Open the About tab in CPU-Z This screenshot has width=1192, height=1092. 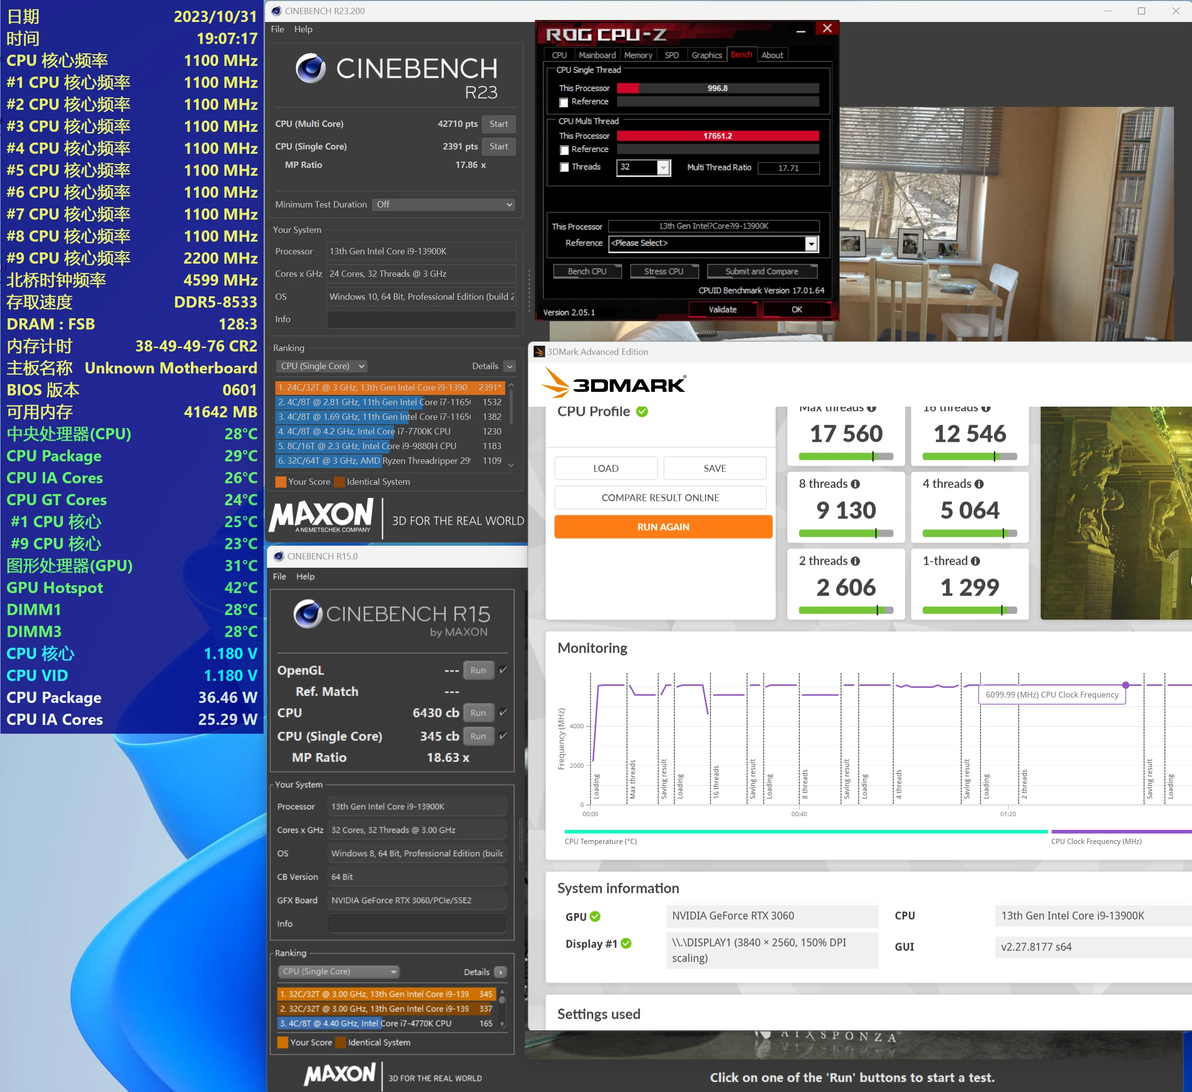(x=772, y=55)
